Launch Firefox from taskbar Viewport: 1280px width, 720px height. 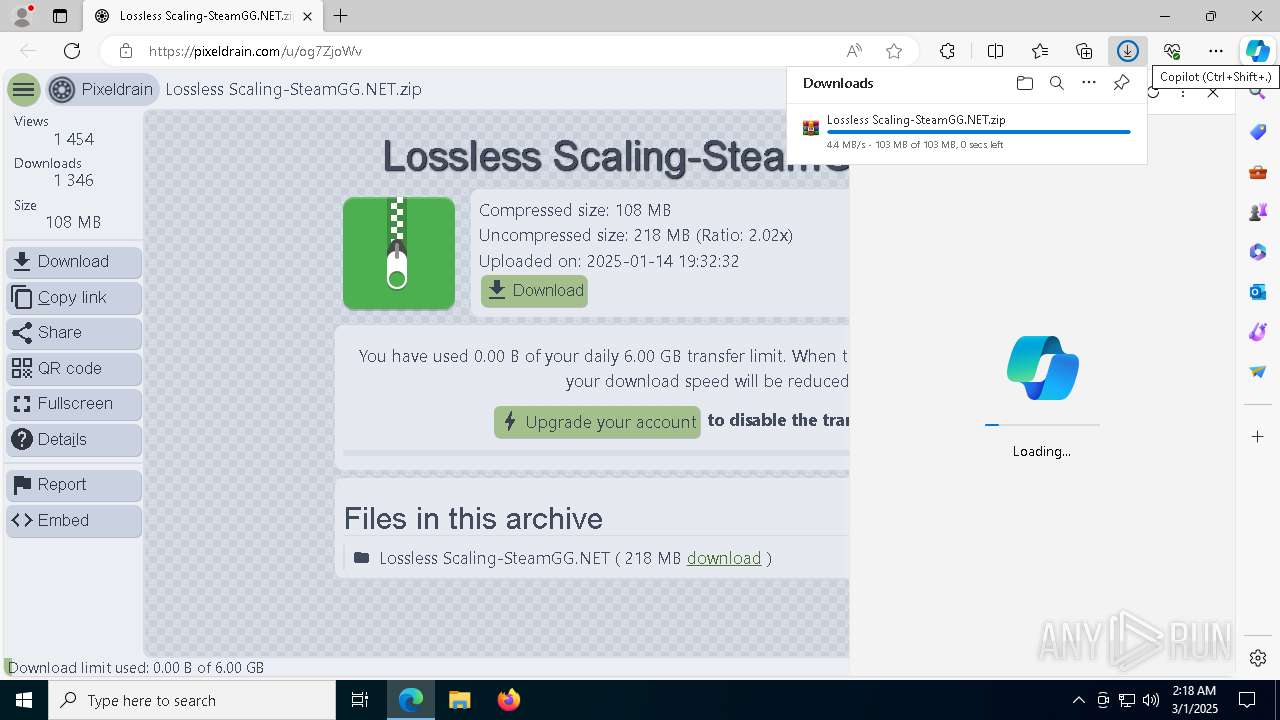(x=509, y=700)
